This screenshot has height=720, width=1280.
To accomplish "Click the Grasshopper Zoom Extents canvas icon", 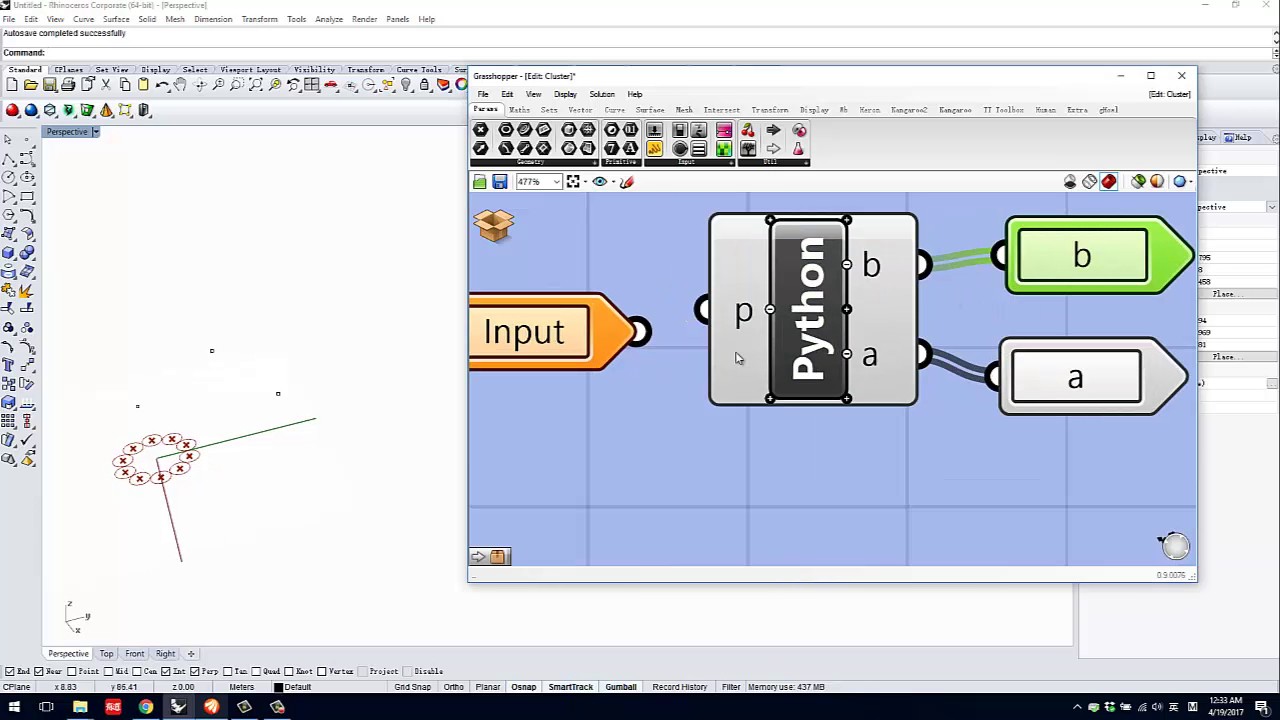I will (573, 181).
